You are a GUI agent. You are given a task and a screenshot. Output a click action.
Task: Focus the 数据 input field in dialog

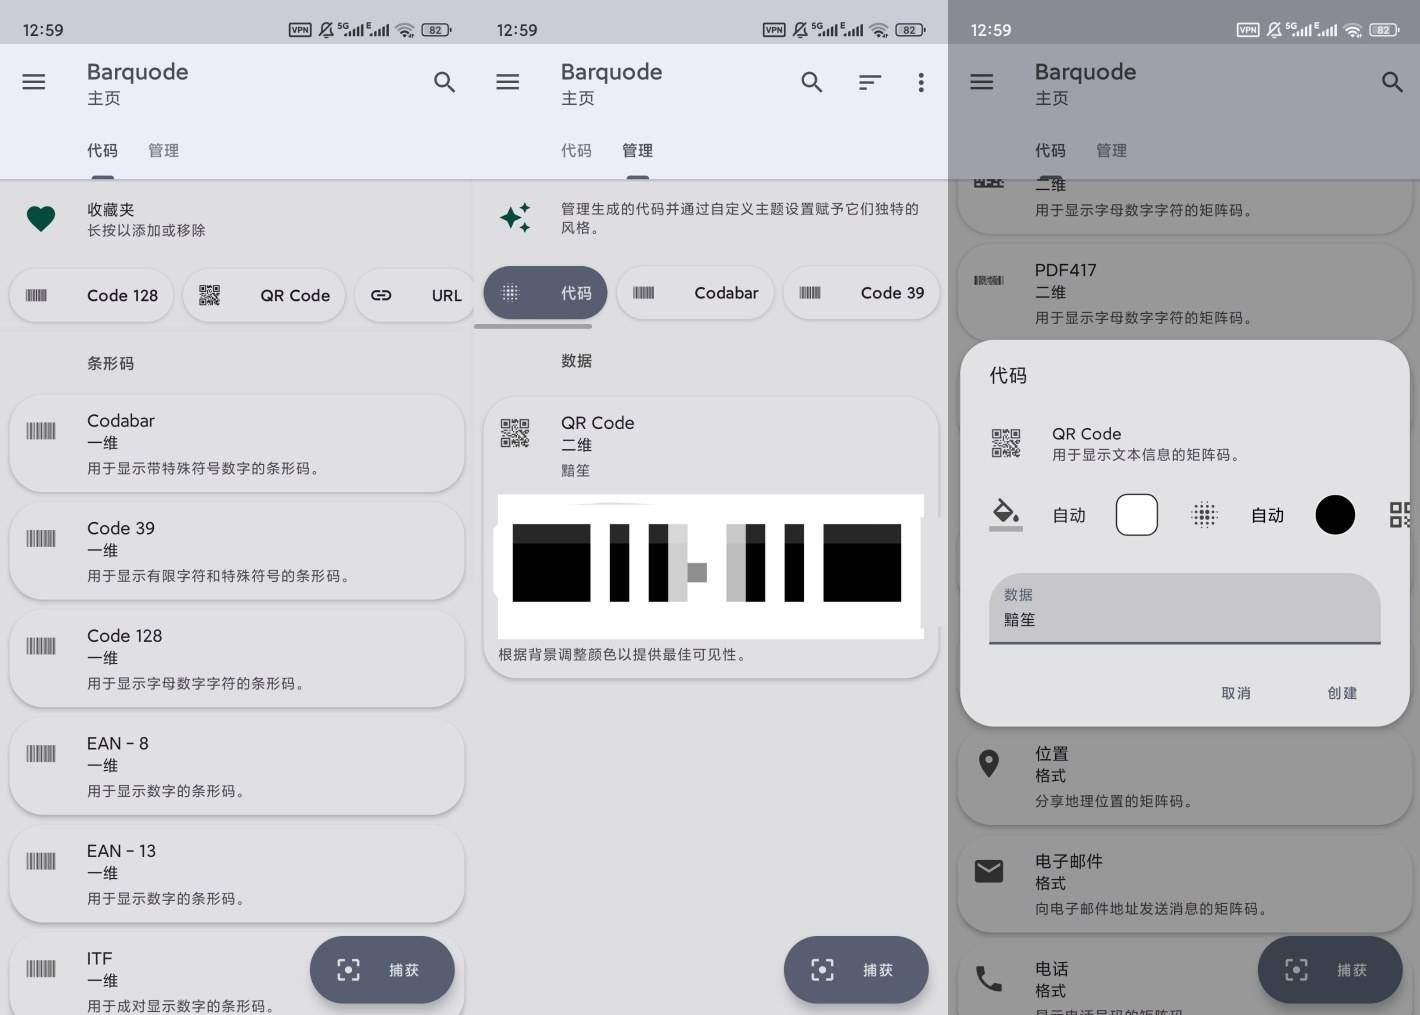click(1185, 609)
